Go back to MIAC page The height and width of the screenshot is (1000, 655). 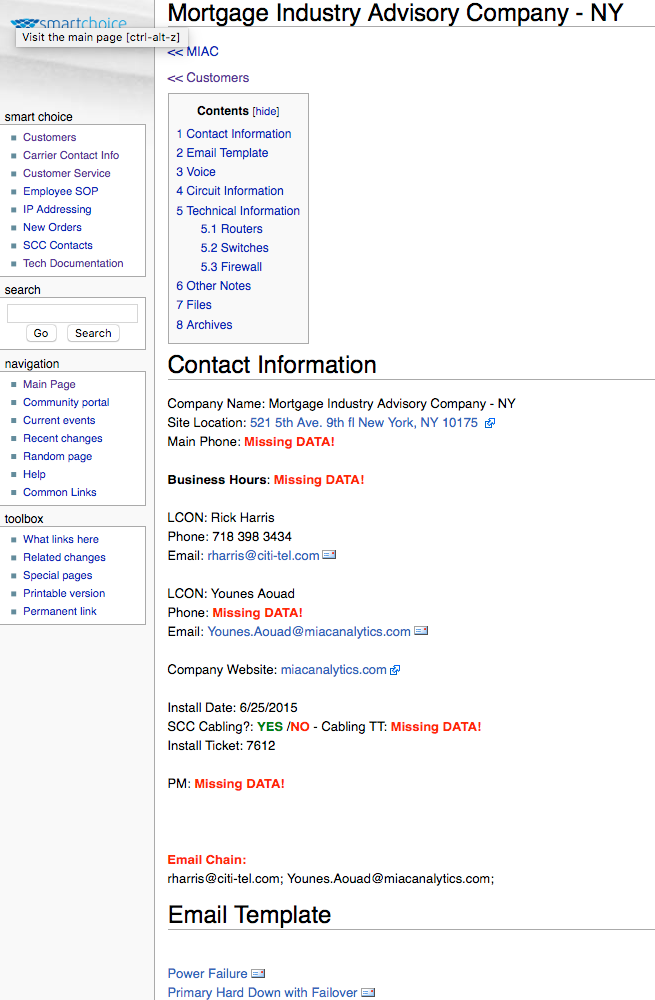point(193,52)
